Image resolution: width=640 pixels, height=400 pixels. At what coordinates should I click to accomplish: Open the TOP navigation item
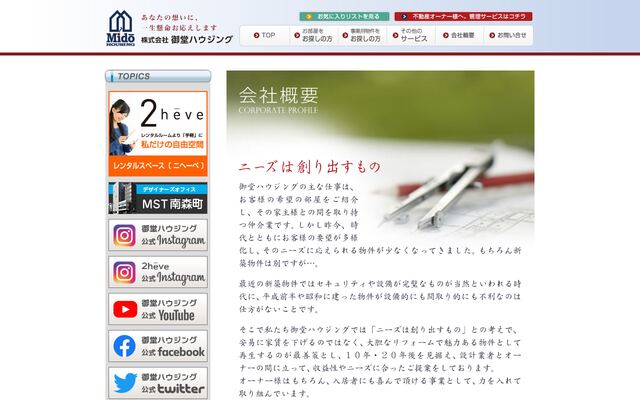[x=264, y=36]
